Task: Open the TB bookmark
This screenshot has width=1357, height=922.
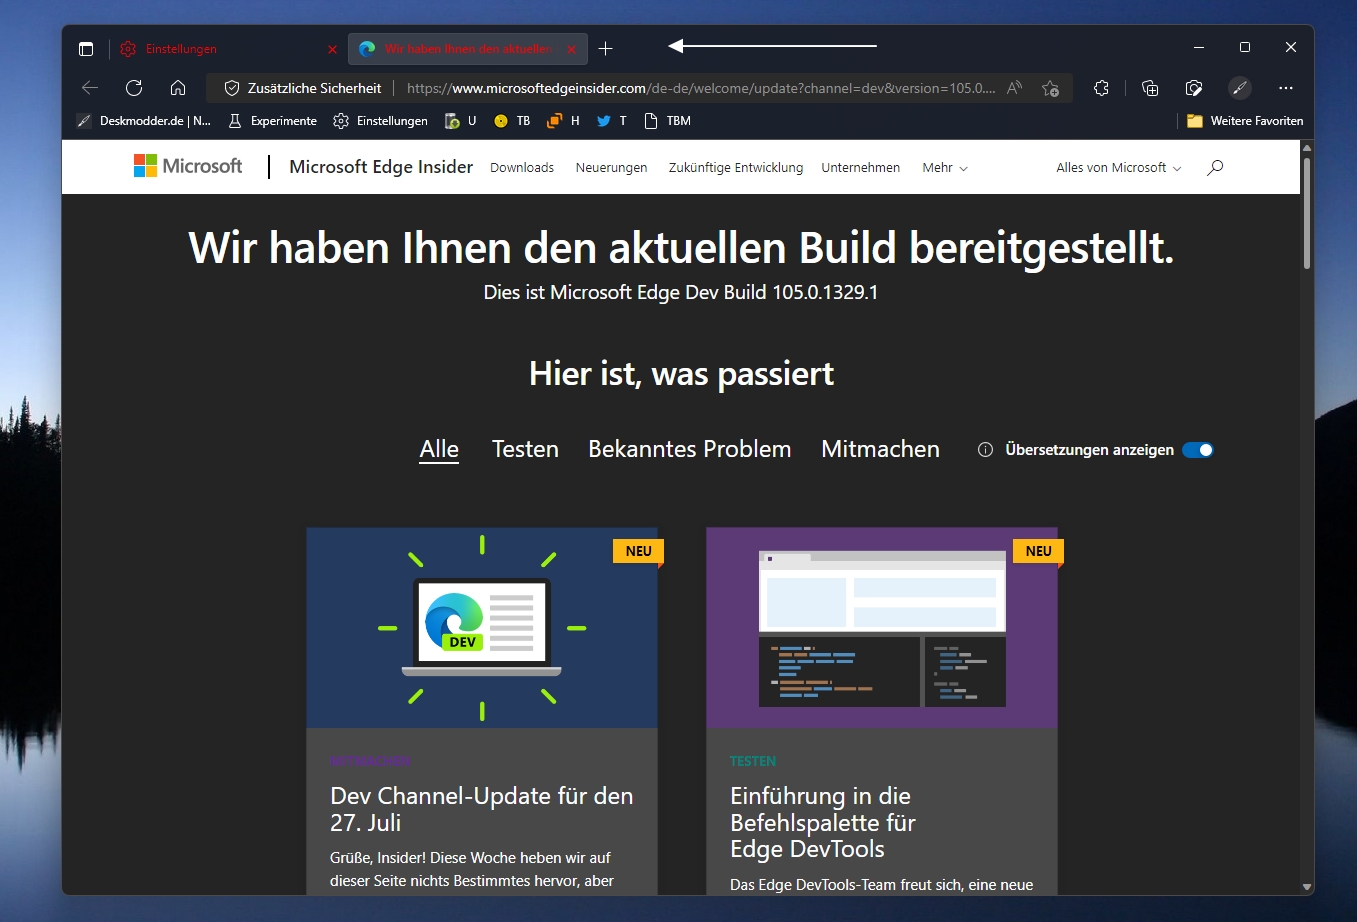Action: (x=512, y=121)
